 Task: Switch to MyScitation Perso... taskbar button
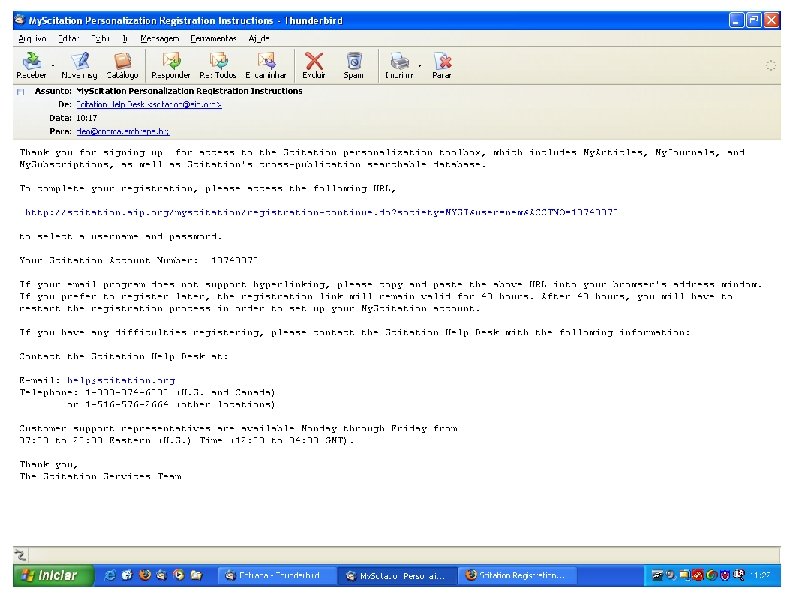(397, 575)
